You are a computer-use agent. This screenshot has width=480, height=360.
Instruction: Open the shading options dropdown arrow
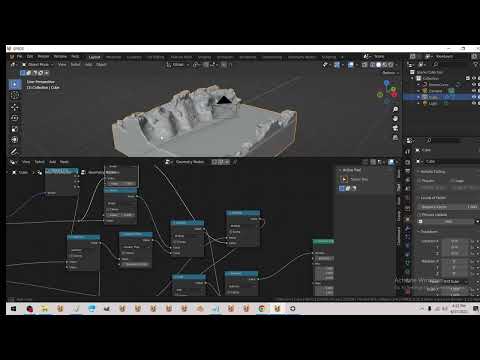coord(397,65)
